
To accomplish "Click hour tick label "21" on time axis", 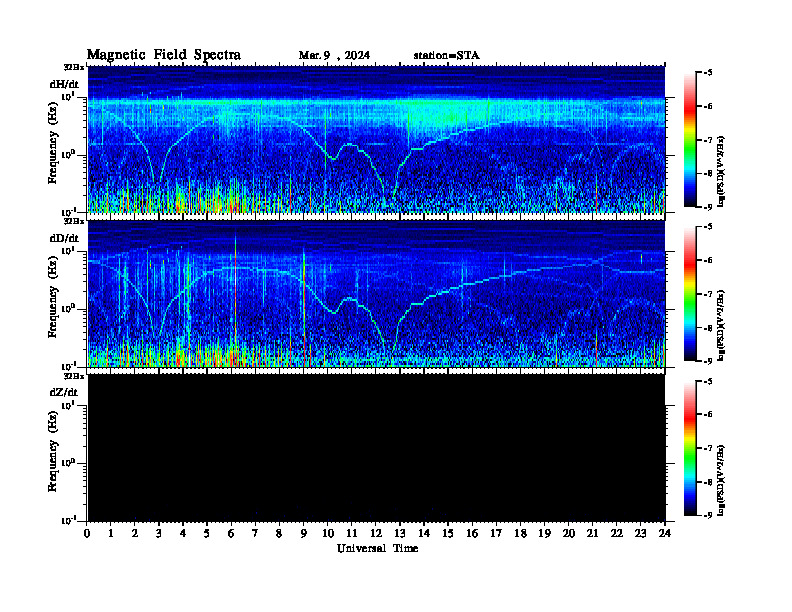I will tap(592, 533).
